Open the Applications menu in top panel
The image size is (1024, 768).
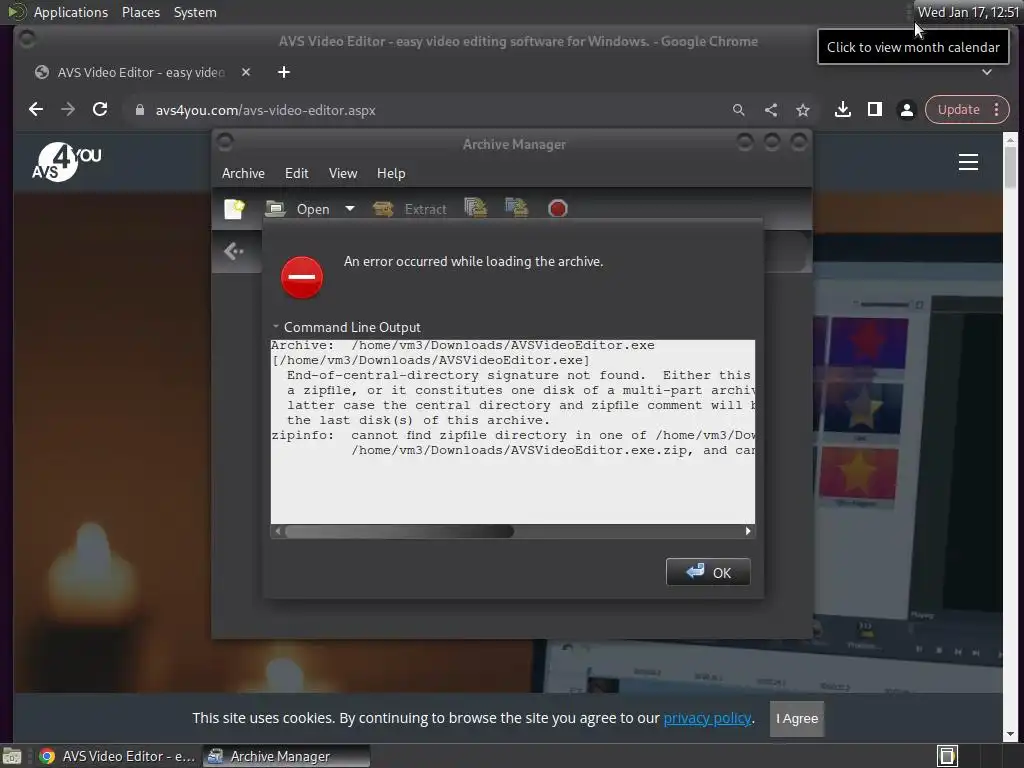pyautogui.click(x=71, y=12)
